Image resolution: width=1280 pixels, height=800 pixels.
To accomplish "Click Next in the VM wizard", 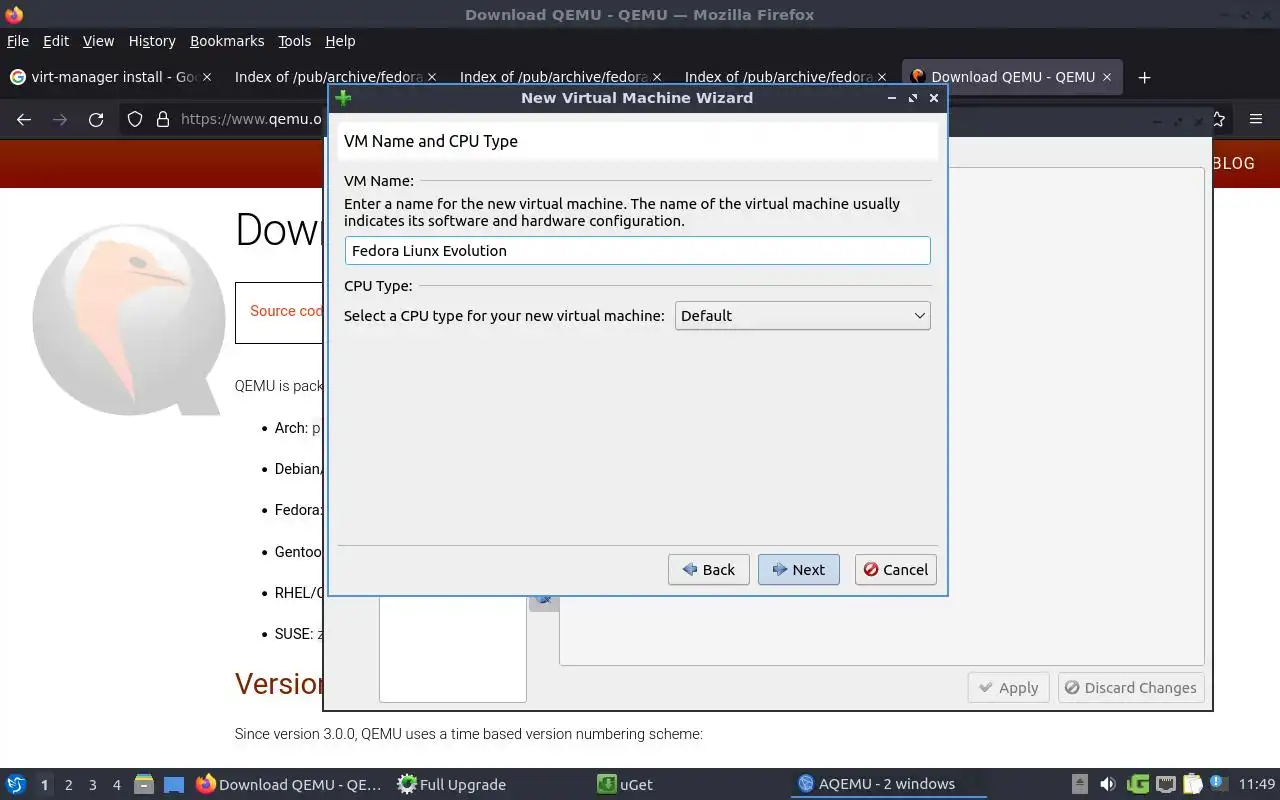I will tap(799, 570).
